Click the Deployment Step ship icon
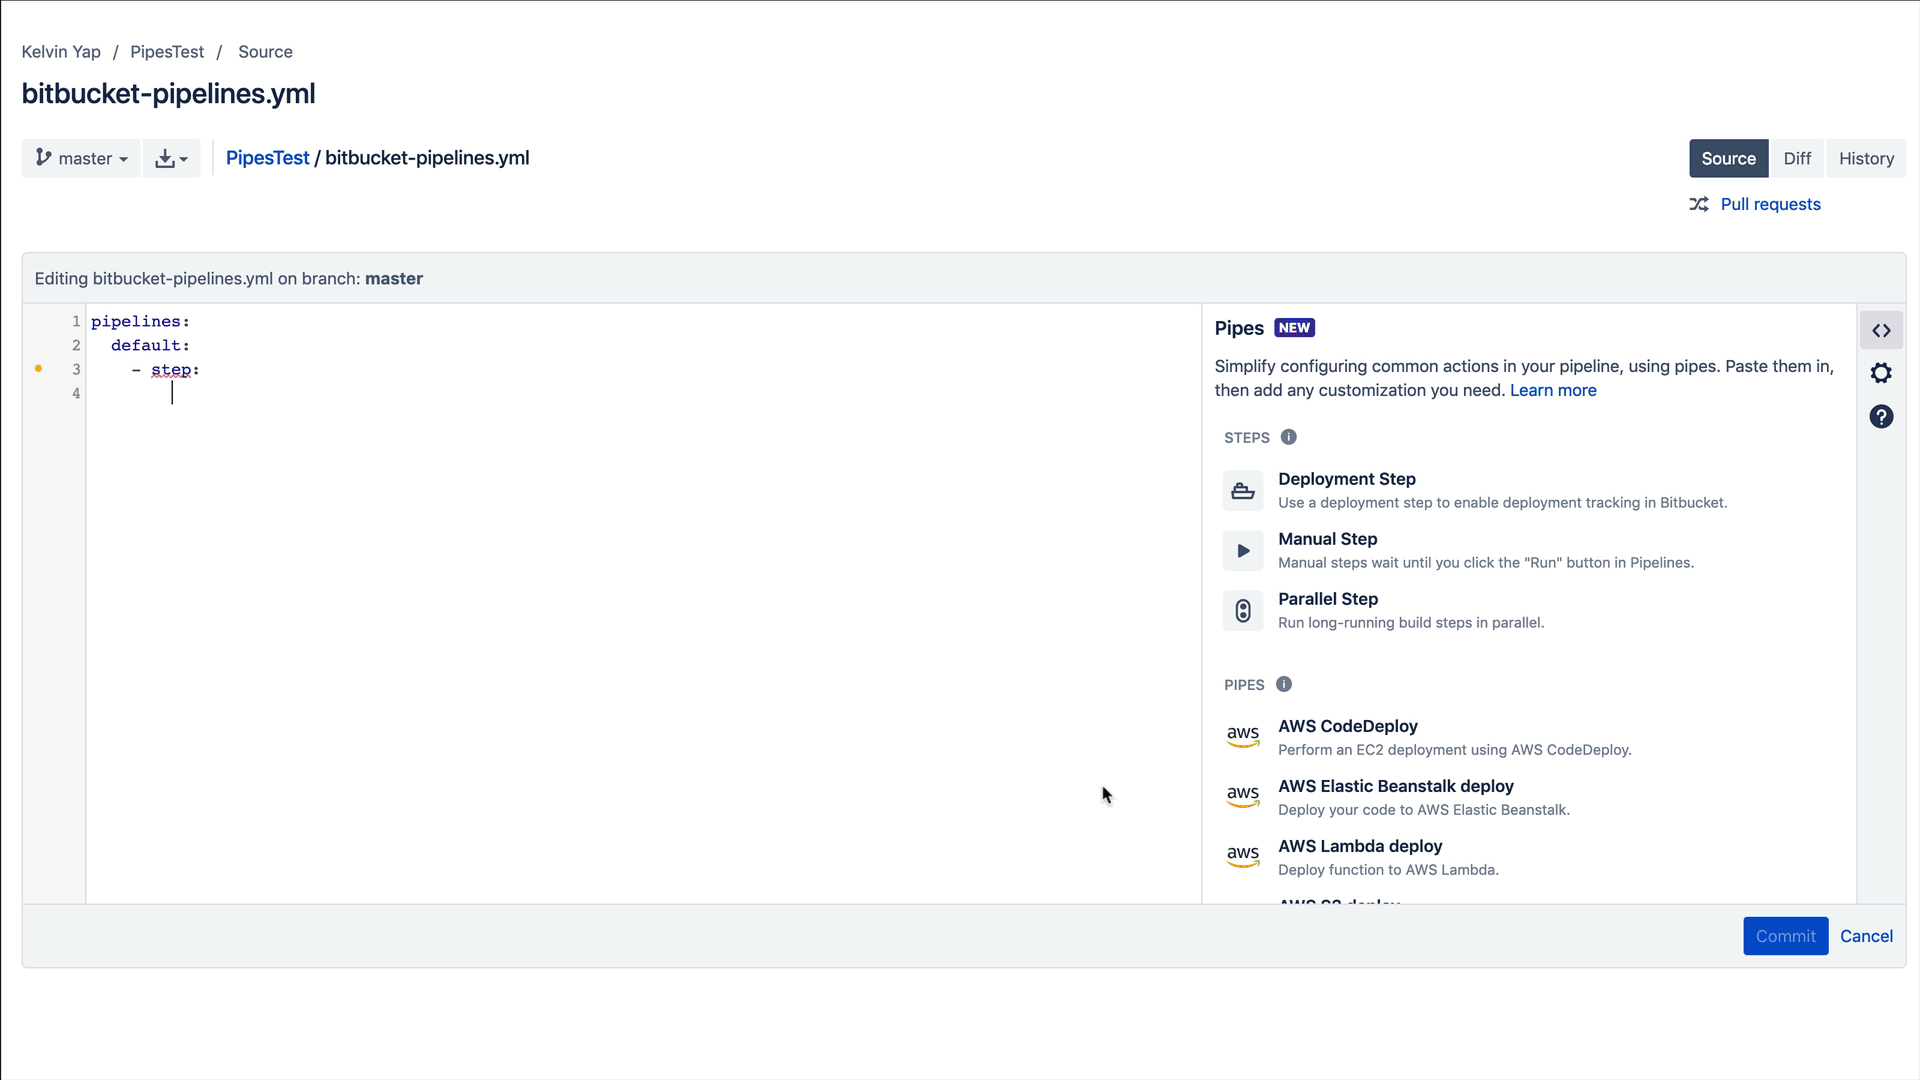This screenshot has width=1920, height=1080. [1243, 491]
